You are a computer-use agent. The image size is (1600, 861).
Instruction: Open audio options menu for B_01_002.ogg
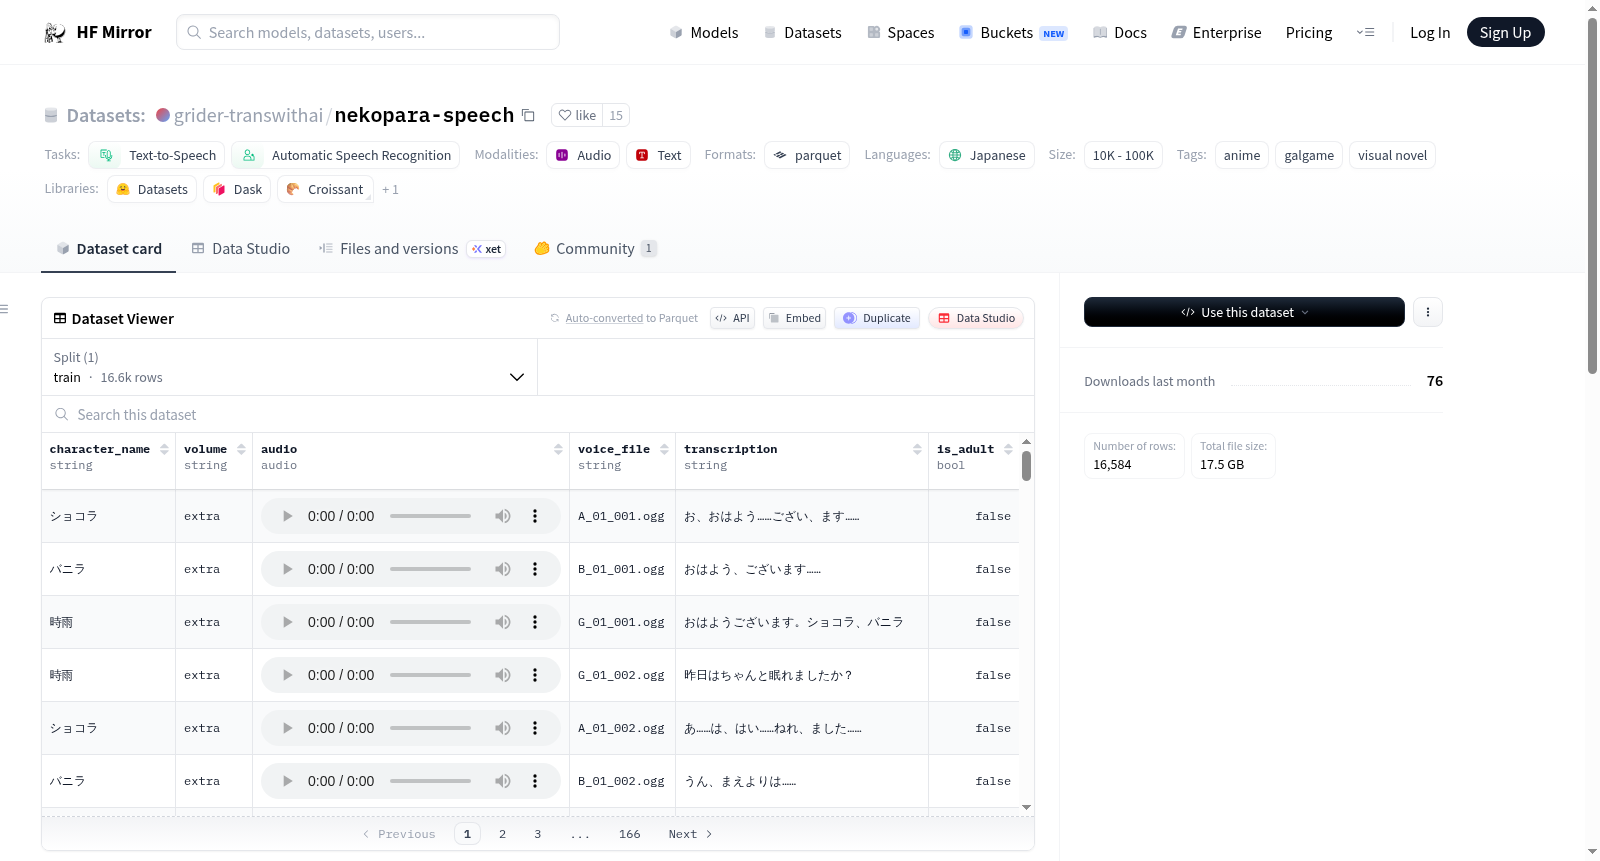tap(535, 781)
